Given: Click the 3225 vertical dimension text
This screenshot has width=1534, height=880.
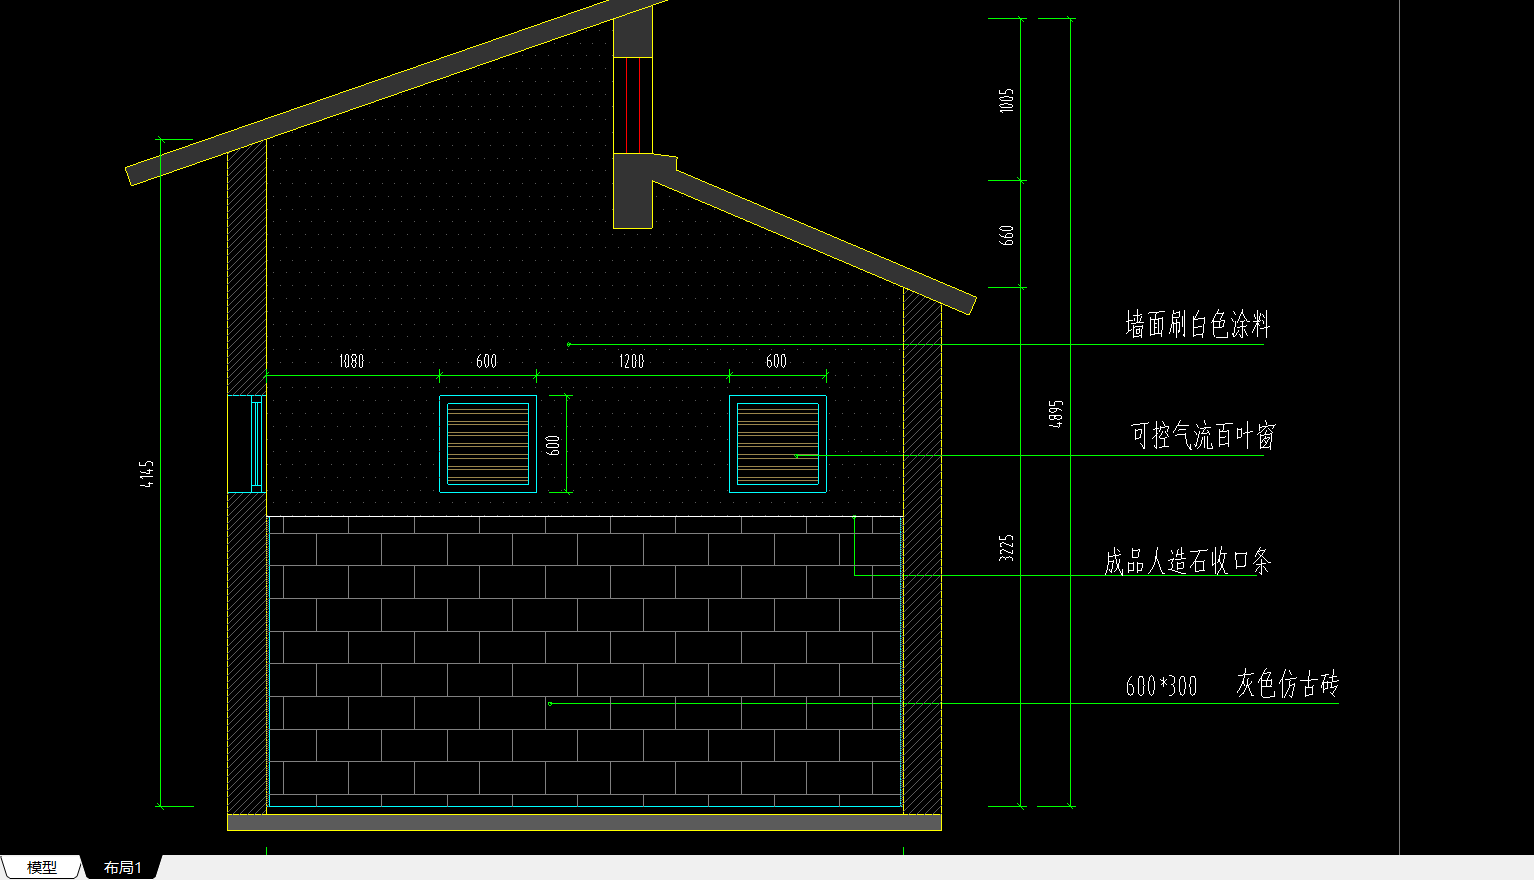Looking at the screenshot, I should [x=1007, y=547].
